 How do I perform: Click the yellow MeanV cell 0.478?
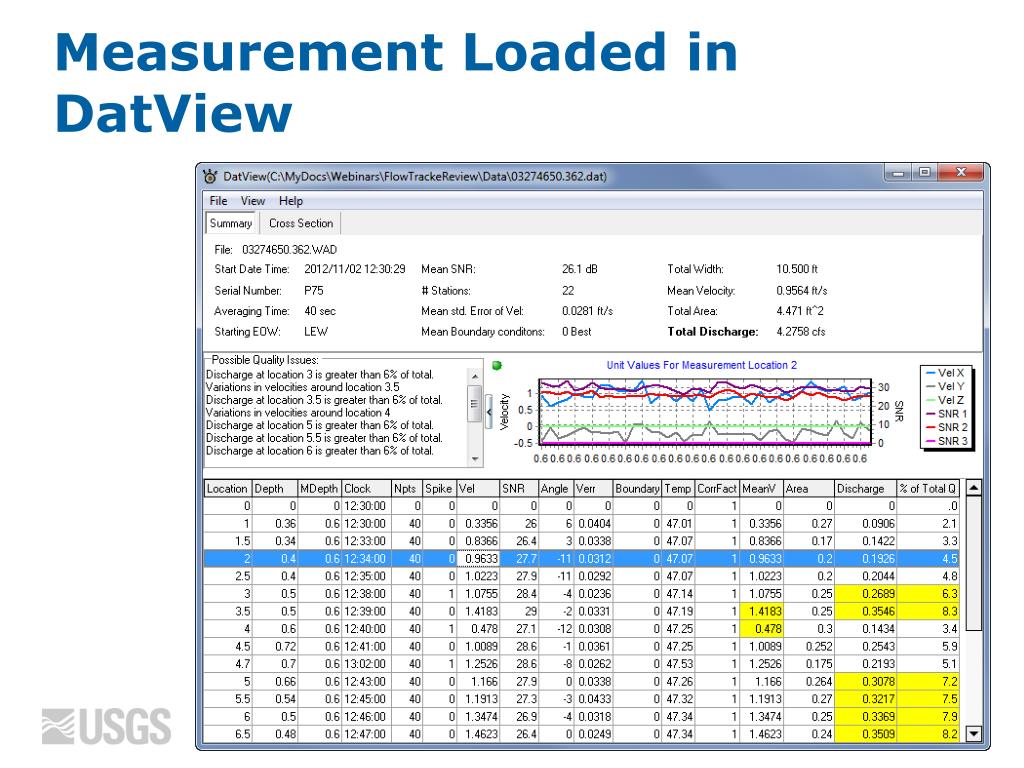(761, 630)
